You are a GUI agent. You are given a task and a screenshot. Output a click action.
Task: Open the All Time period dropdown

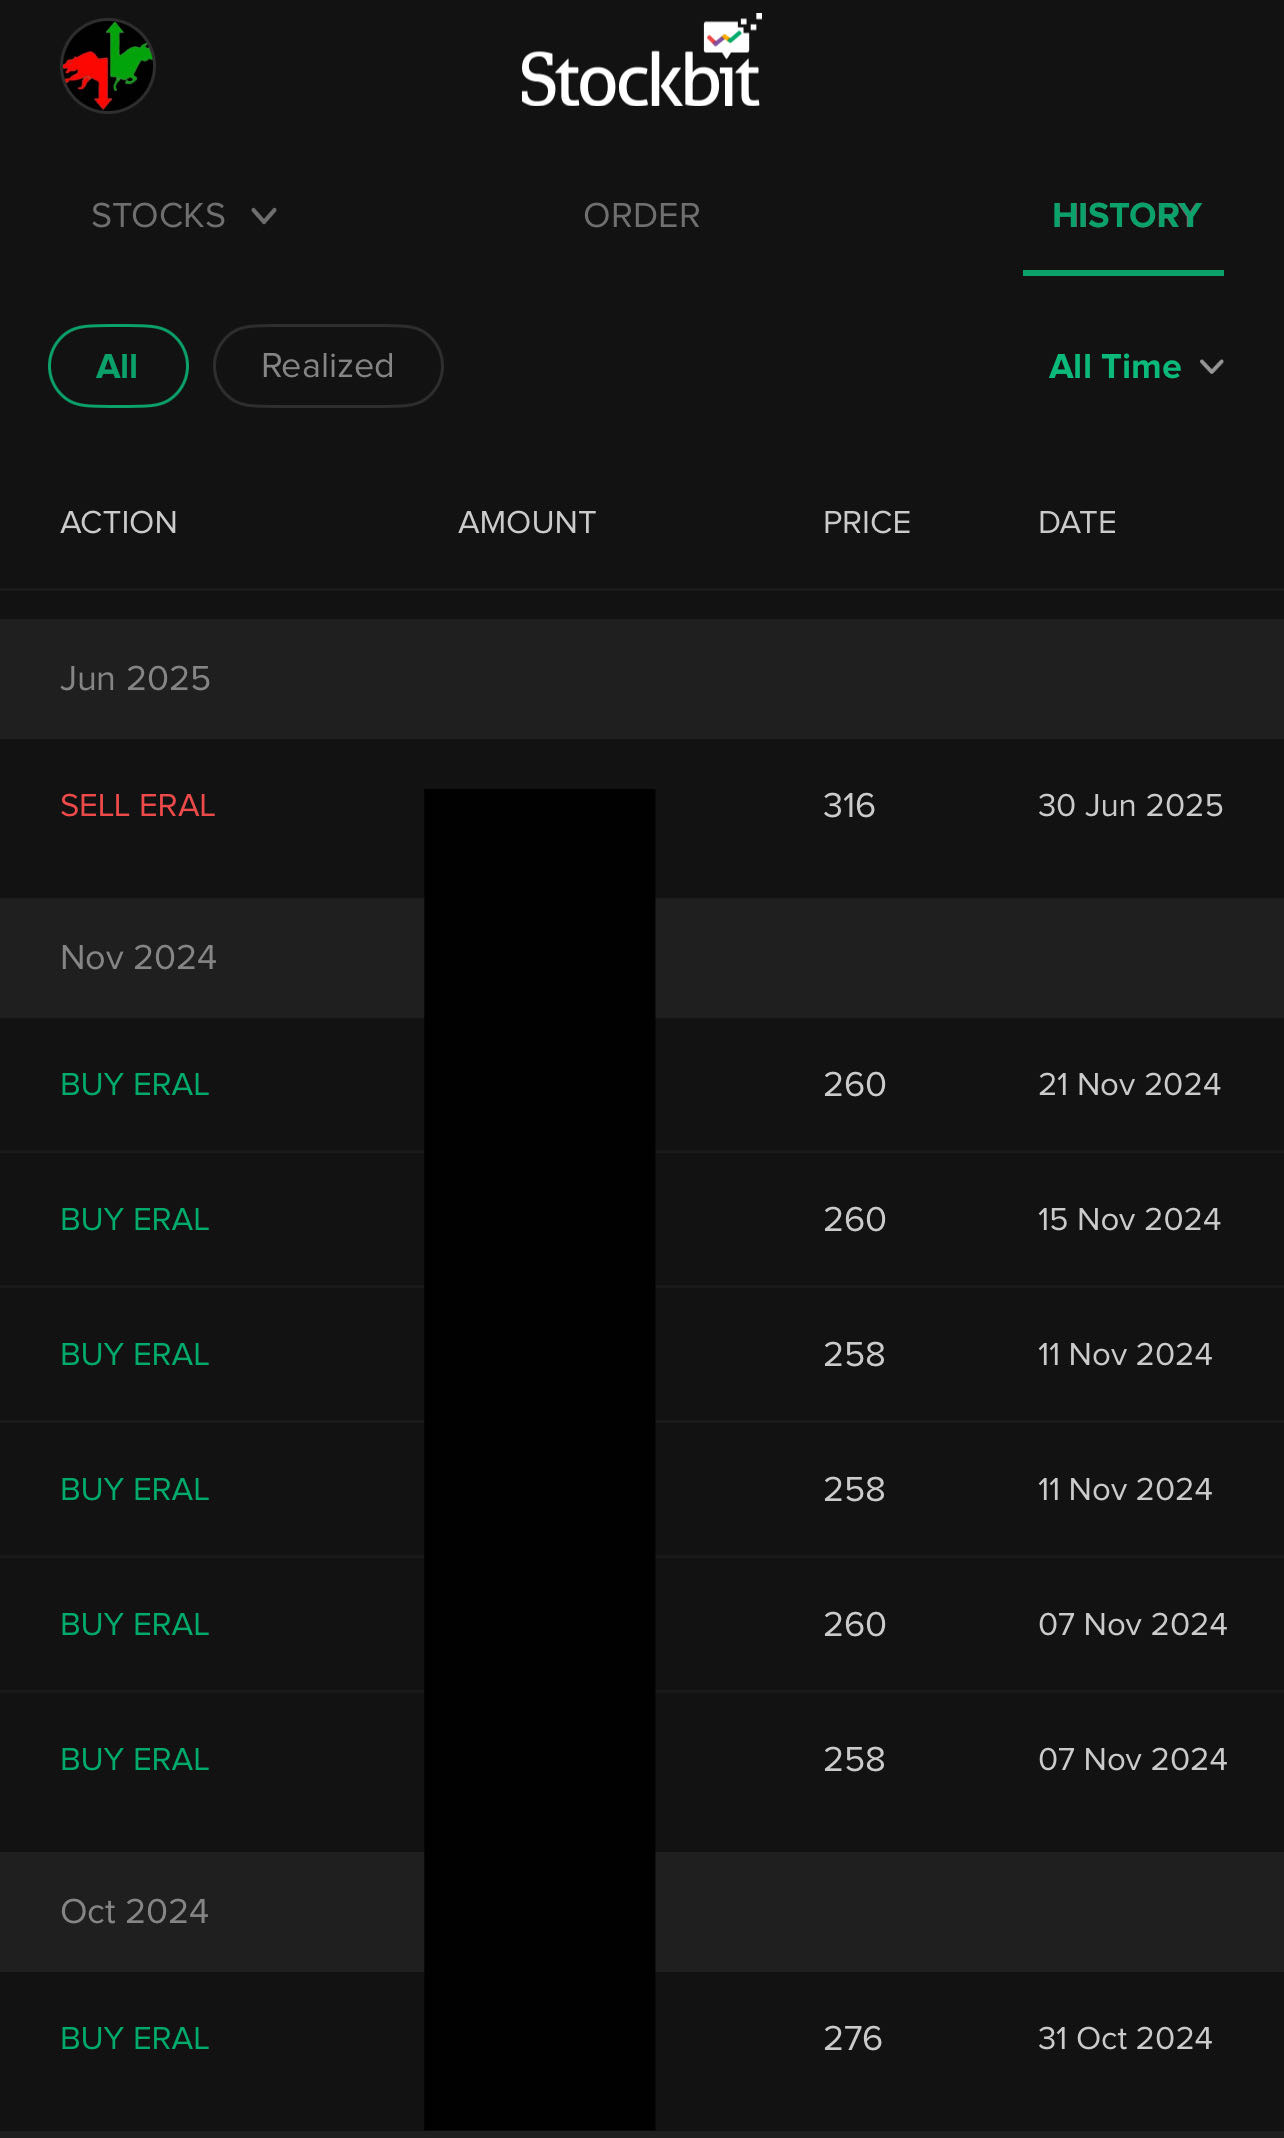(x=1114, y=367)
